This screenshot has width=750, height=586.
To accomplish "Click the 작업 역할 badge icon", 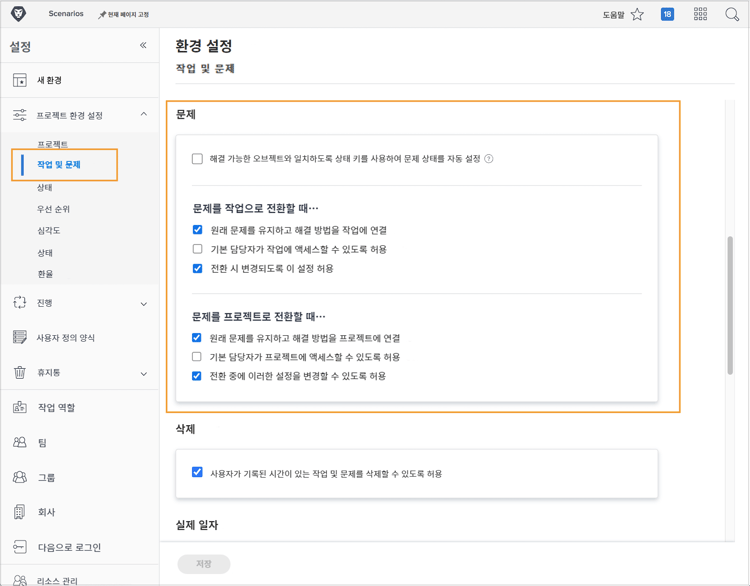I will point(20,407).
